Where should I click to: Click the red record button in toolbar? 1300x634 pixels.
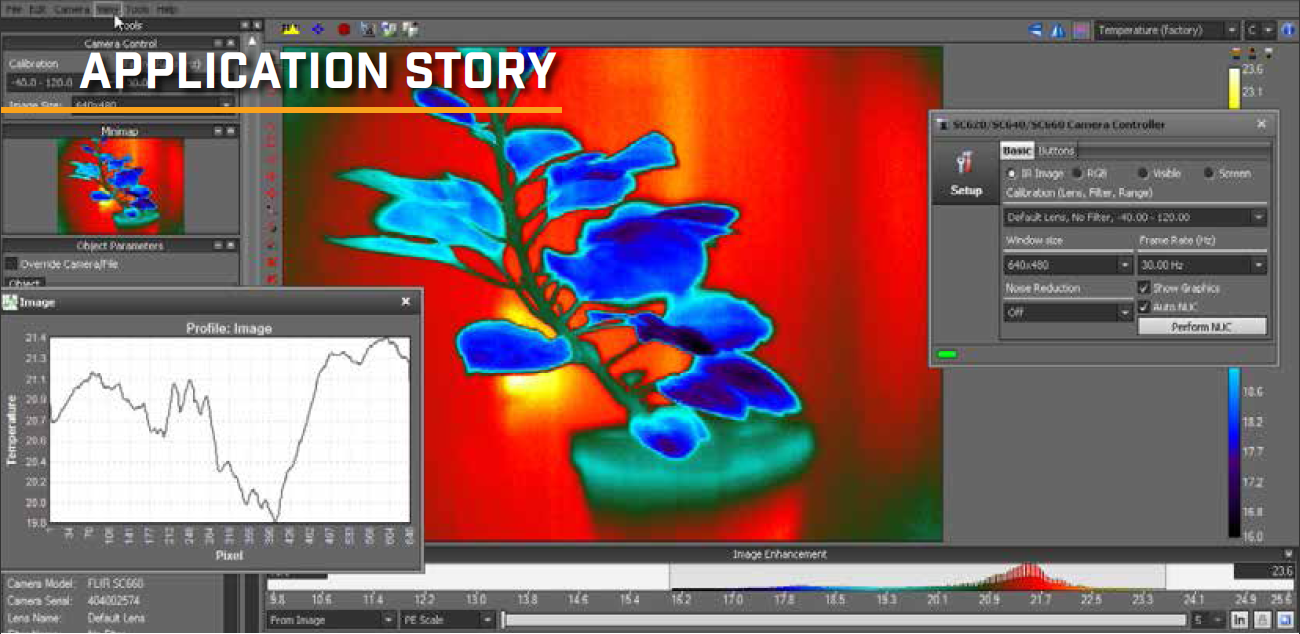tap(344, 30)
